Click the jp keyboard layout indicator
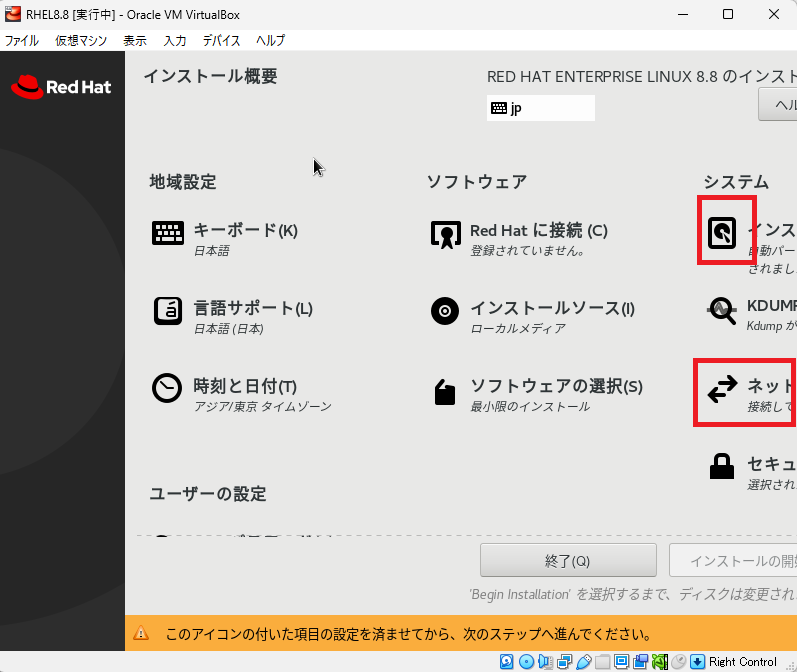 coord(541,108)
